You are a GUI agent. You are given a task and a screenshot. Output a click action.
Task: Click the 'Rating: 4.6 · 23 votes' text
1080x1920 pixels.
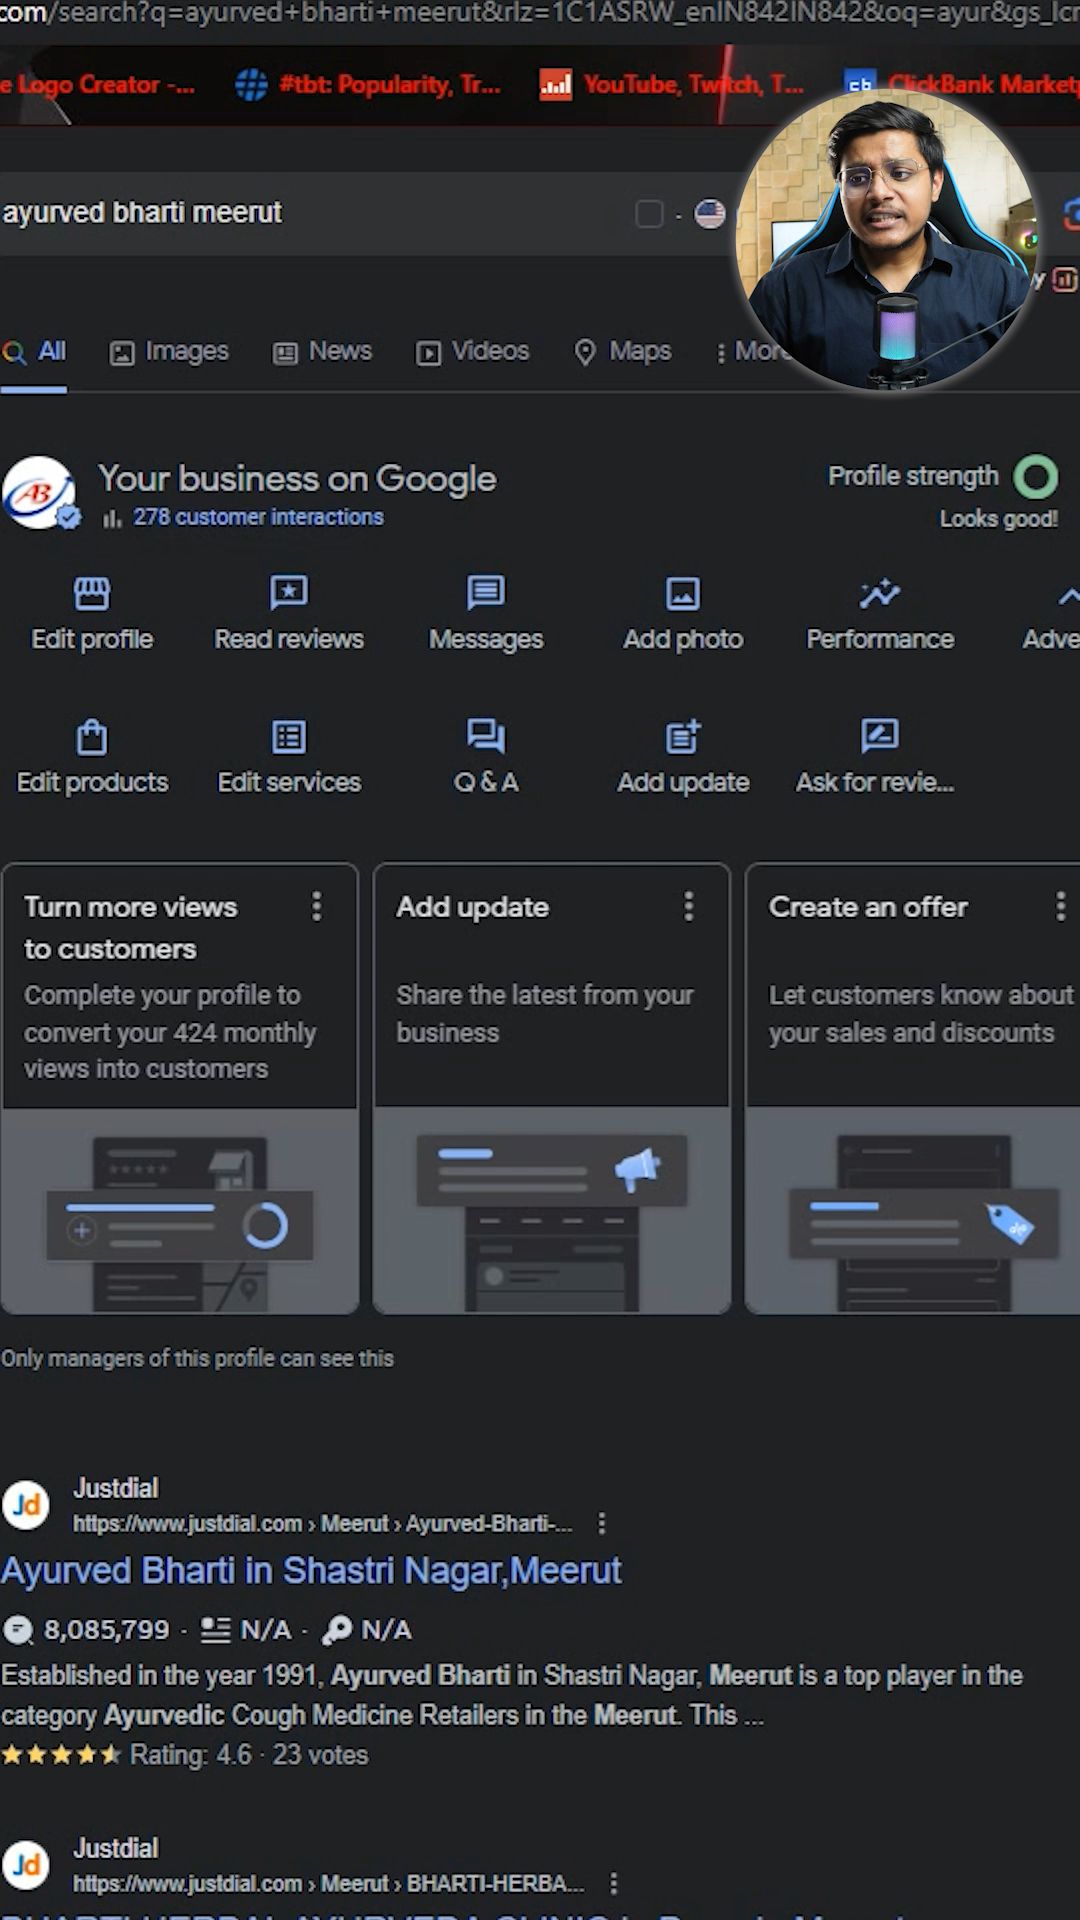tap(249, 1755)
